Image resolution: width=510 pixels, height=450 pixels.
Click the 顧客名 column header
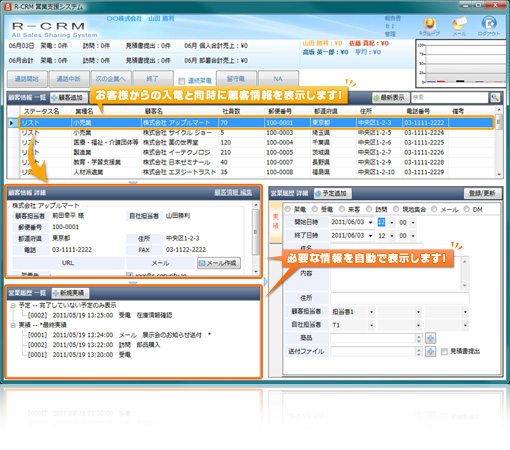(x=154, y=111)
